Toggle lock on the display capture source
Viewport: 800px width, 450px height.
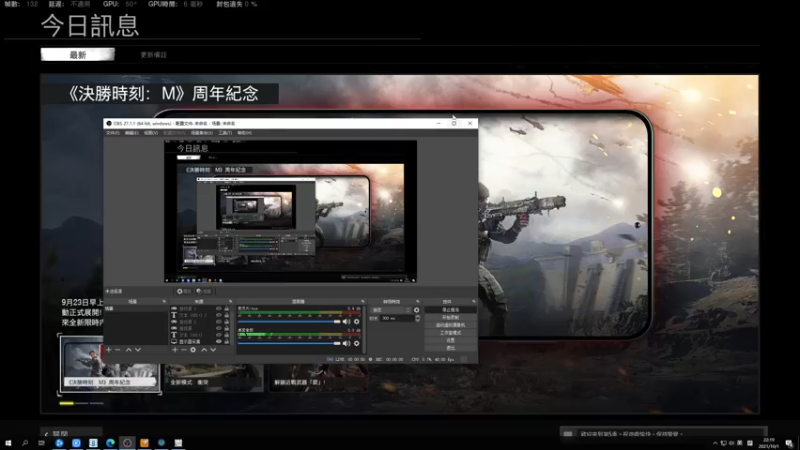[x=227, y=342]
